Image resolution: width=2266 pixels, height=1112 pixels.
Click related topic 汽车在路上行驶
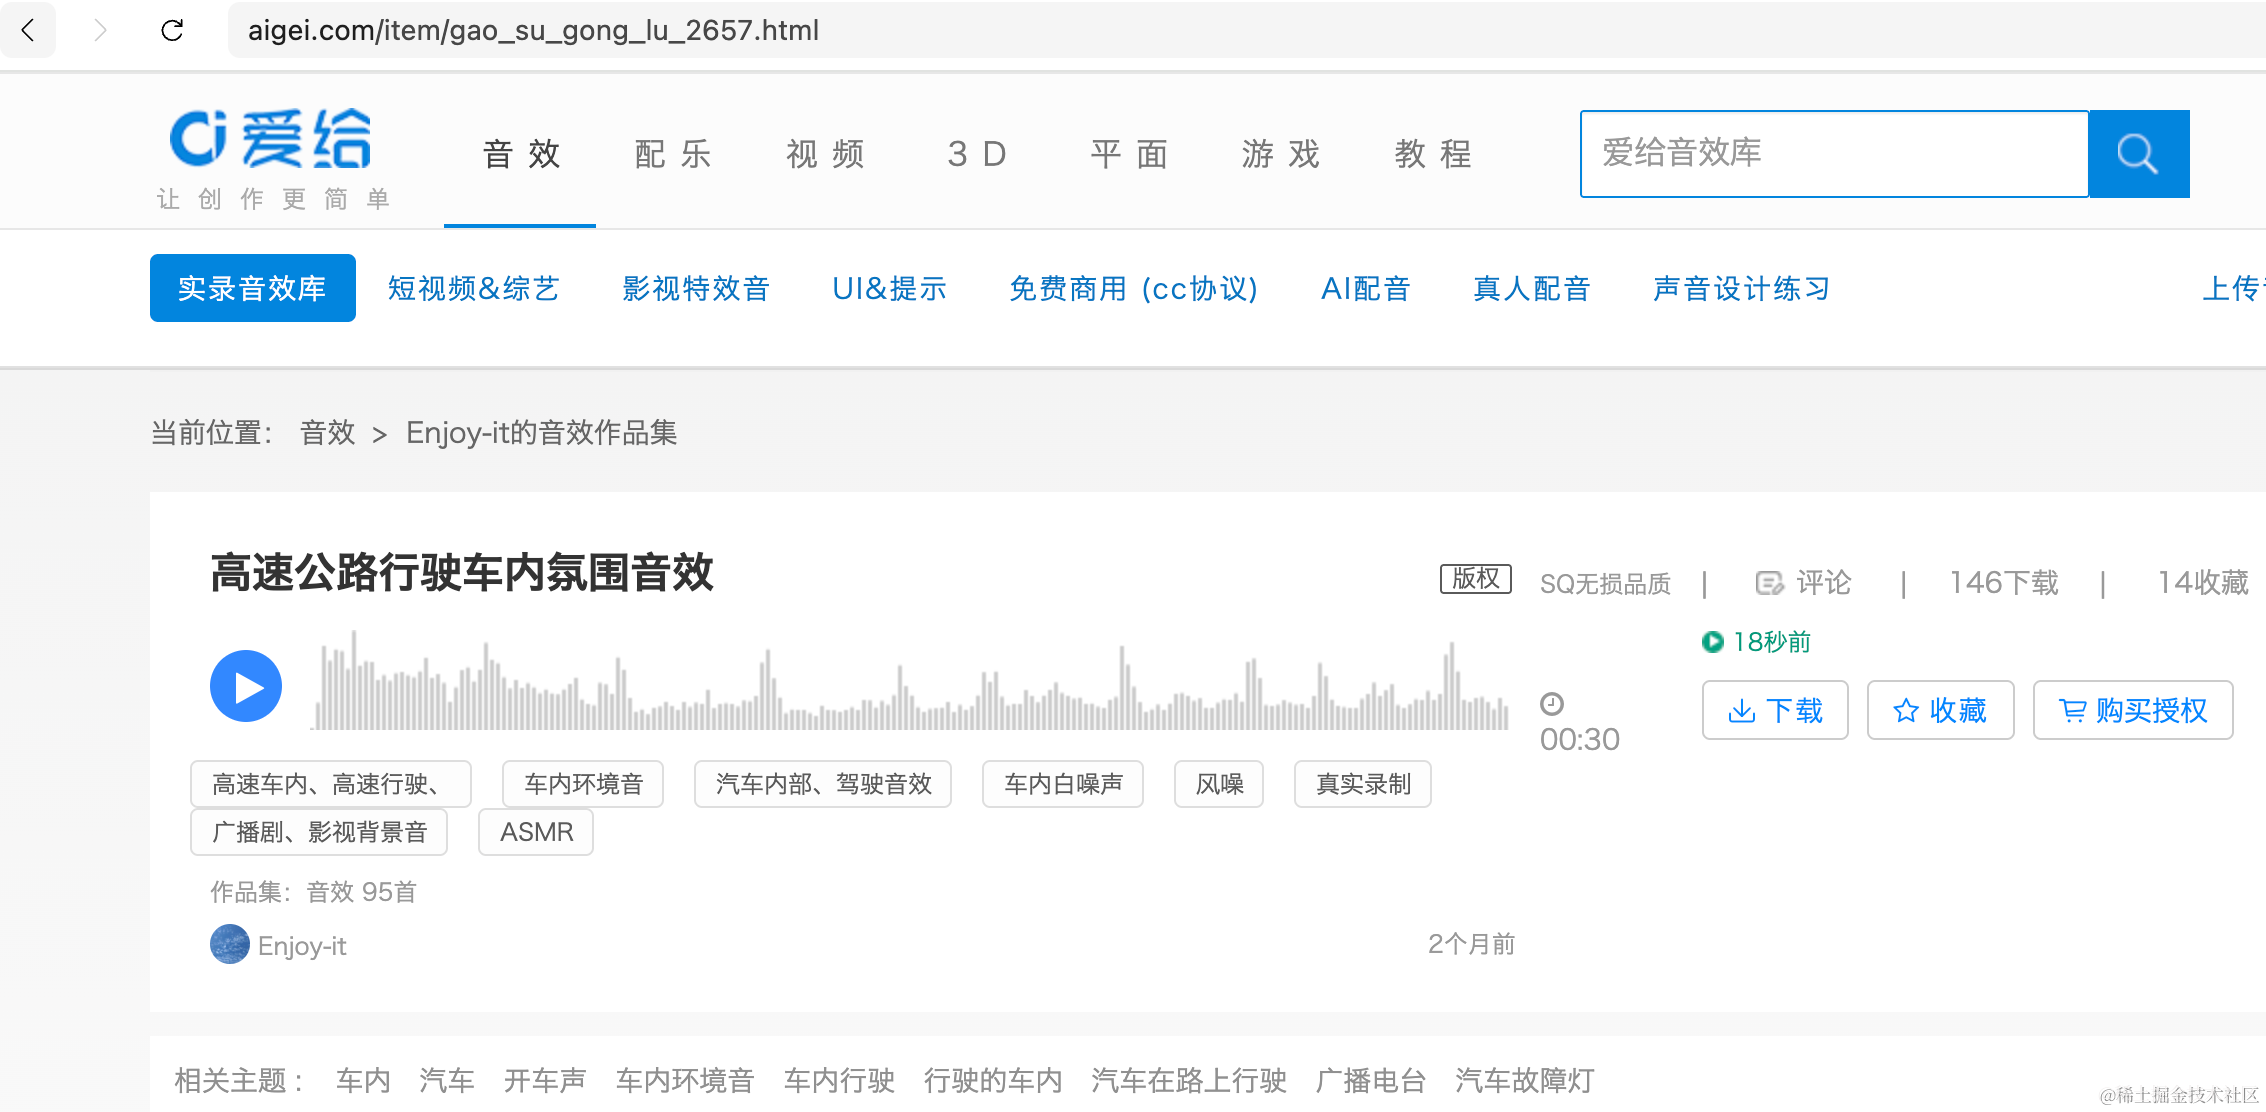(x=1189, y=1080)
